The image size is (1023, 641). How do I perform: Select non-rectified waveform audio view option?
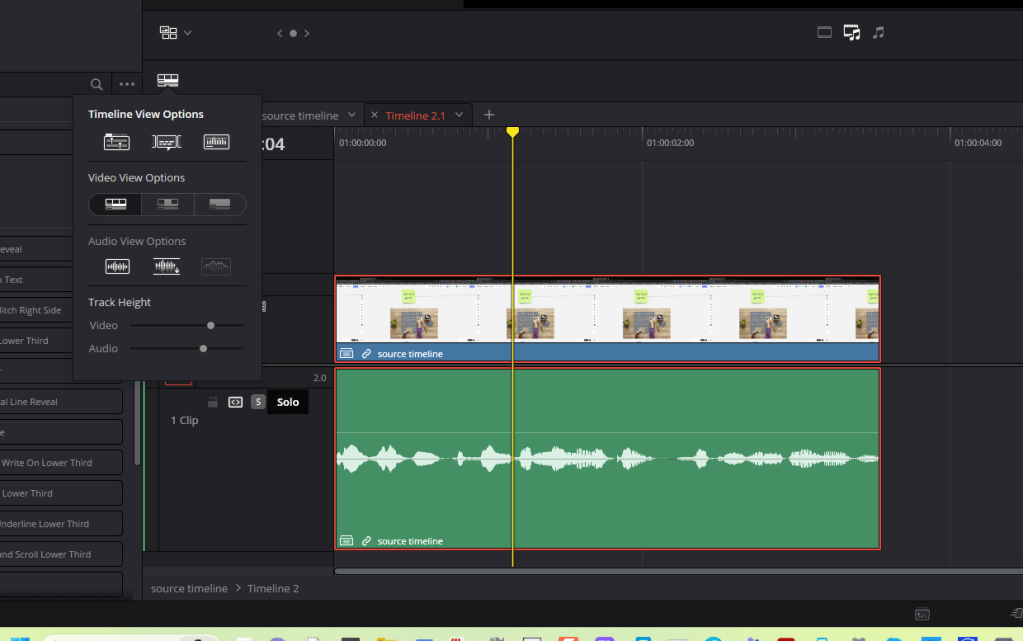click(x=117, y=266)
